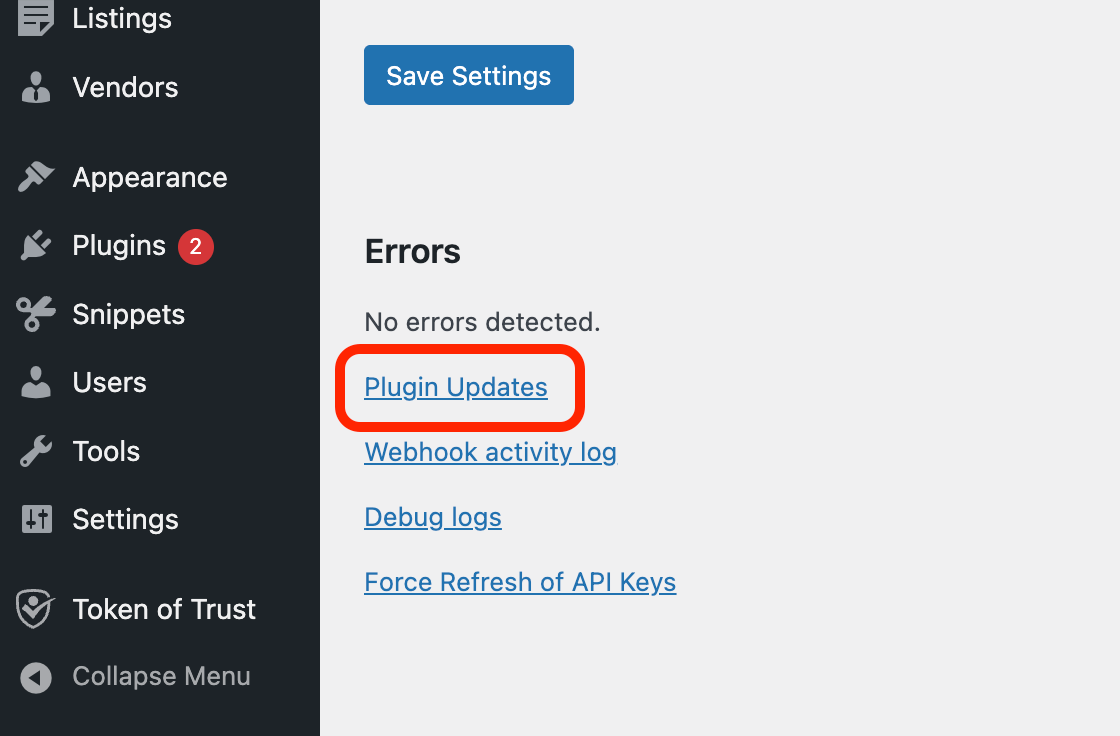
Task: Click the Tools wrench icon
Action: [36, 452]
